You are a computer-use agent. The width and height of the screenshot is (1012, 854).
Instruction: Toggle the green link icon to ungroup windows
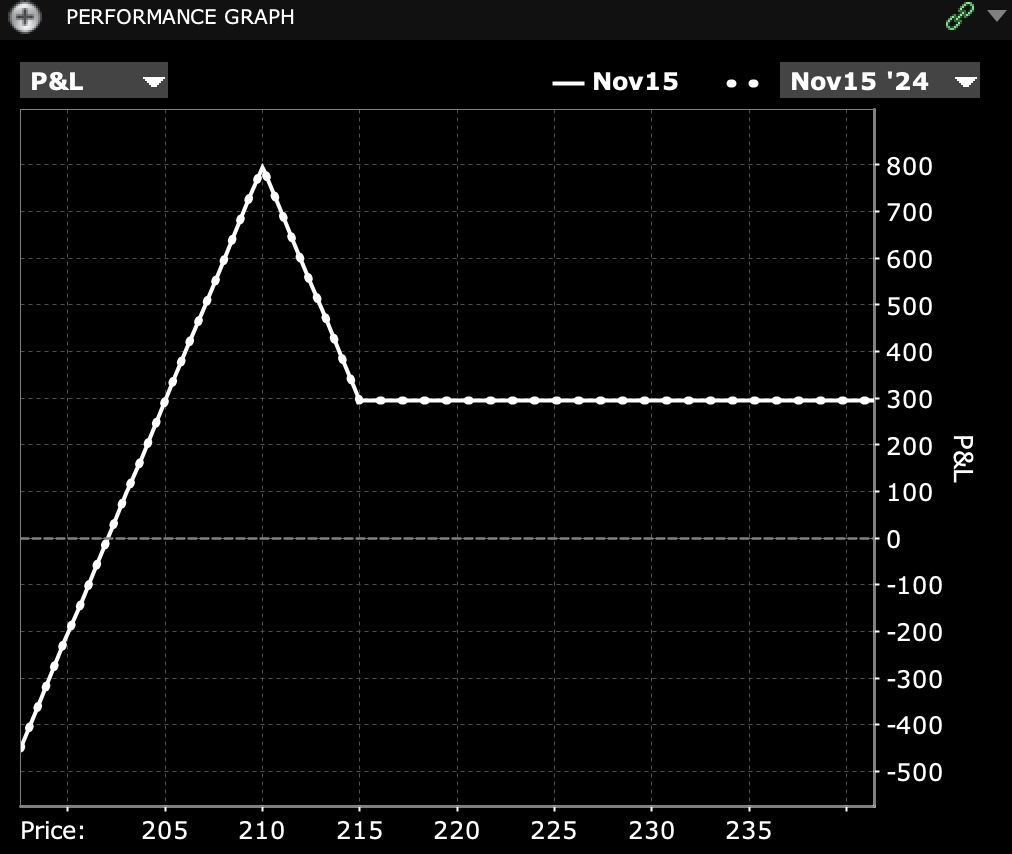pyautogui.click(x=958, y=16)
